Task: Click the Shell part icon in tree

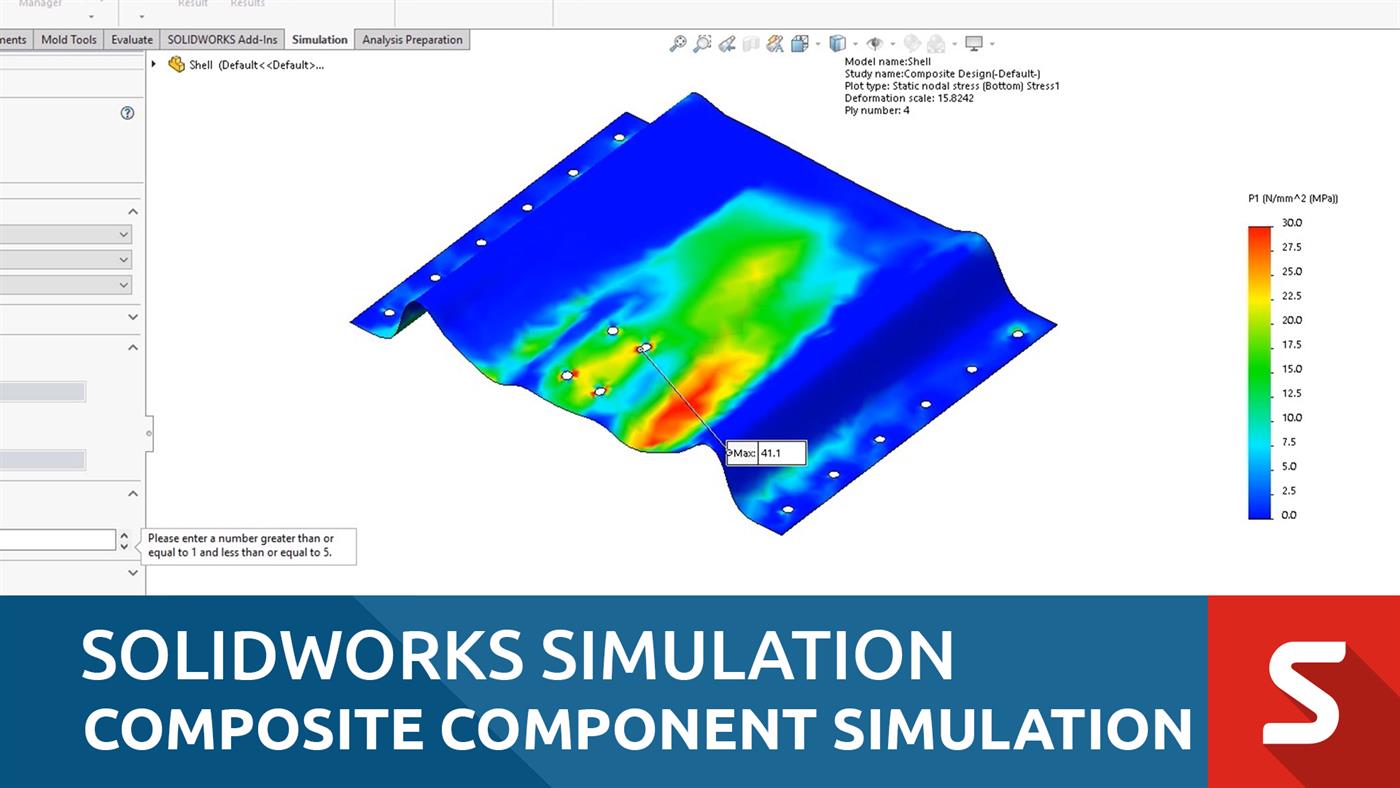Action: tap(177, 65)
